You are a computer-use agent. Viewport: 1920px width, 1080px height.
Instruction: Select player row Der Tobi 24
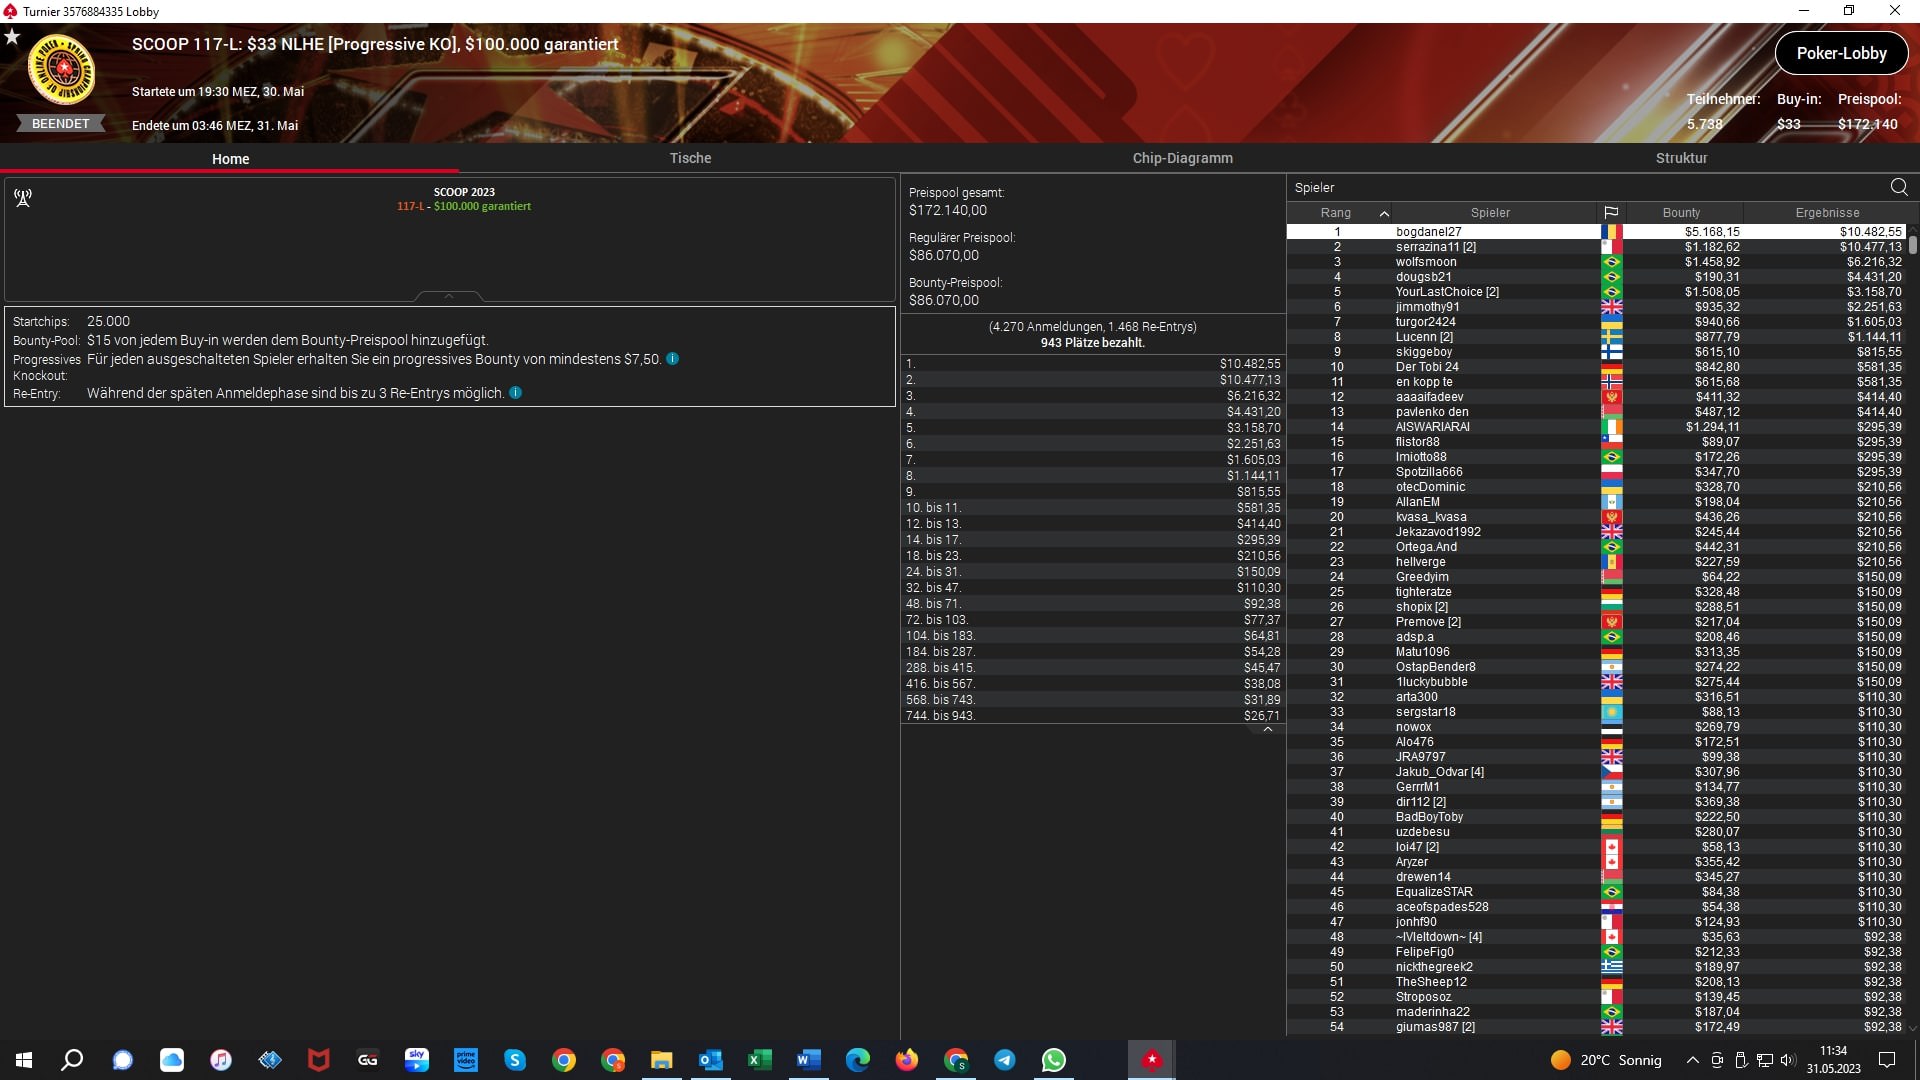1597,367
